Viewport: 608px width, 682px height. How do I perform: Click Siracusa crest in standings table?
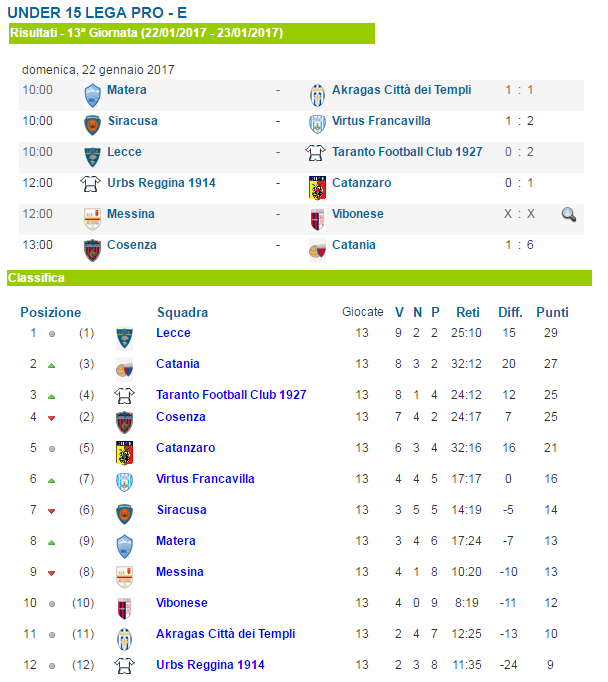click(124, 514)
